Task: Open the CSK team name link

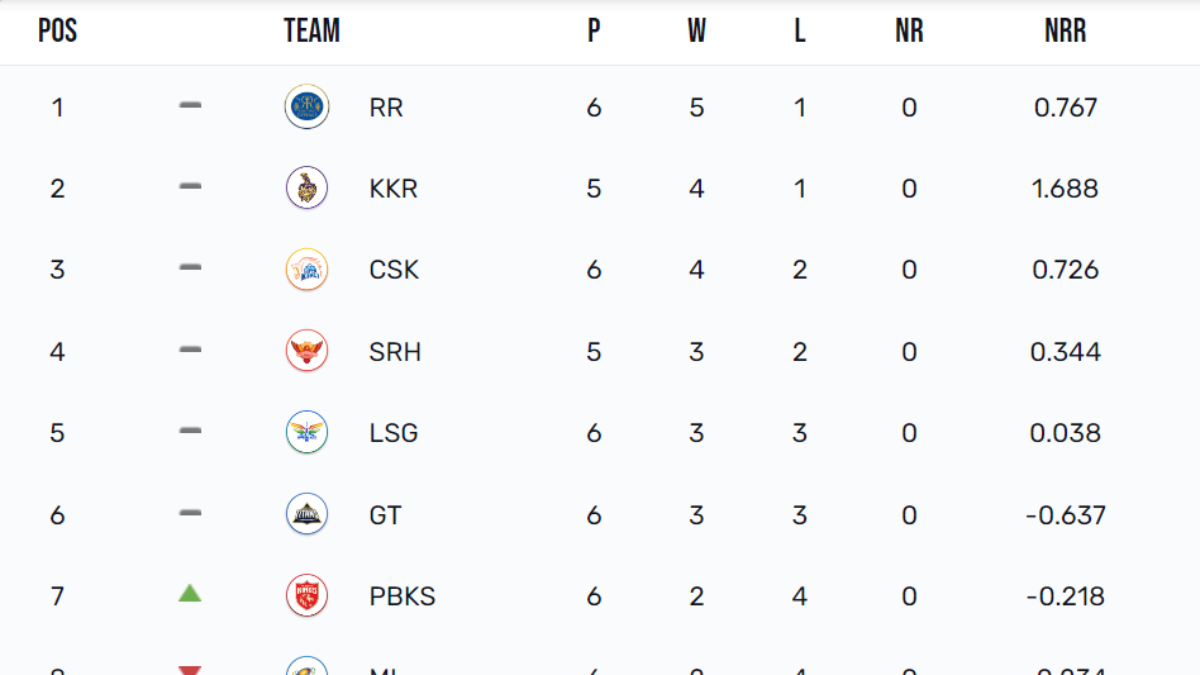Action: click(393, 270)
